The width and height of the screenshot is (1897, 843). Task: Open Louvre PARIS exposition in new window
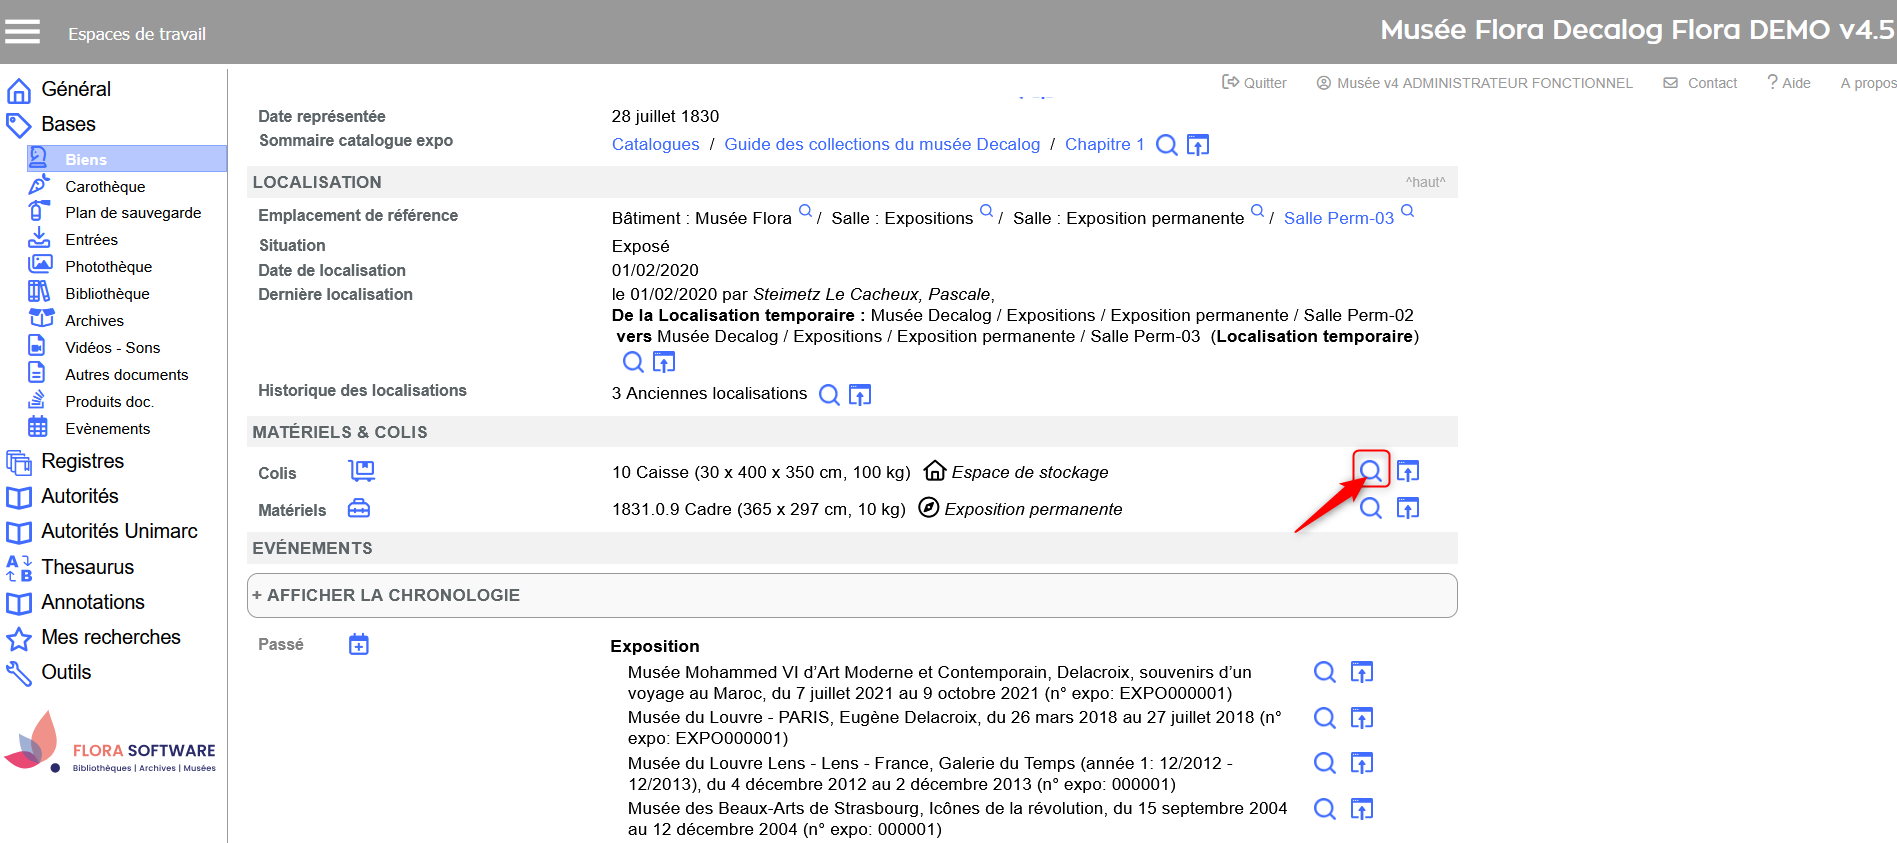(x=1362, y=718)
